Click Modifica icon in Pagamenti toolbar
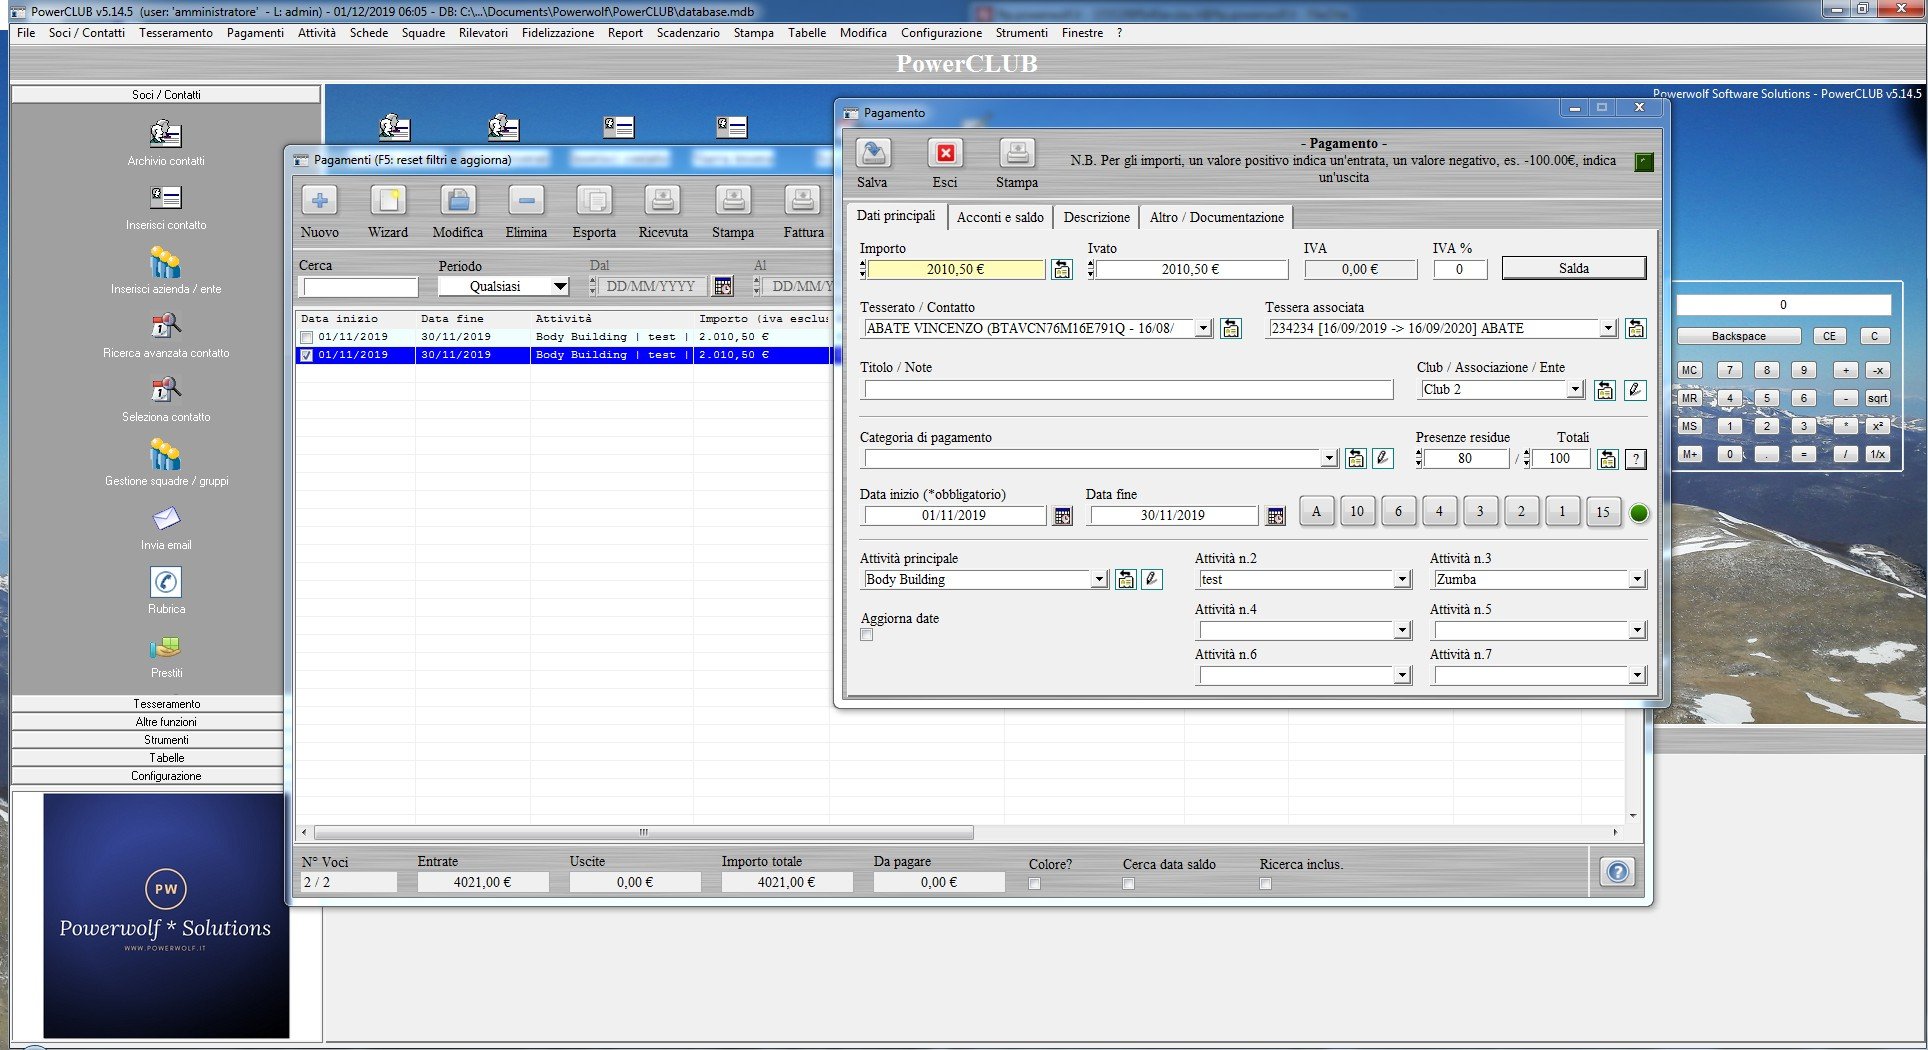 click(458, 201)
